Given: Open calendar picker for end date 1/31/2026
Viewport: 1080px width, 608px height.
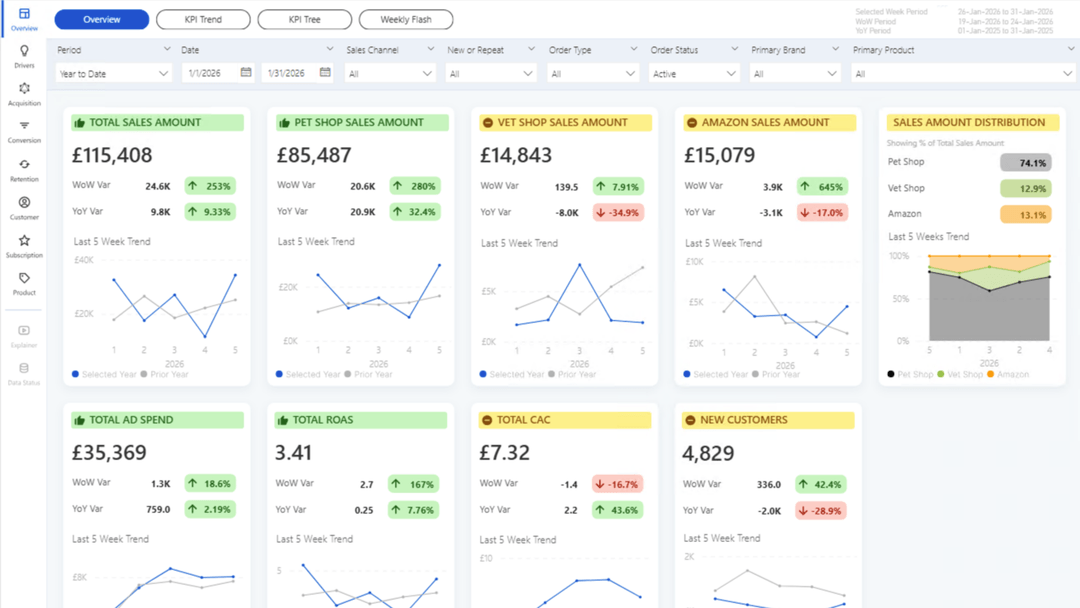Looking at the screenshot, I should [325, 72].
